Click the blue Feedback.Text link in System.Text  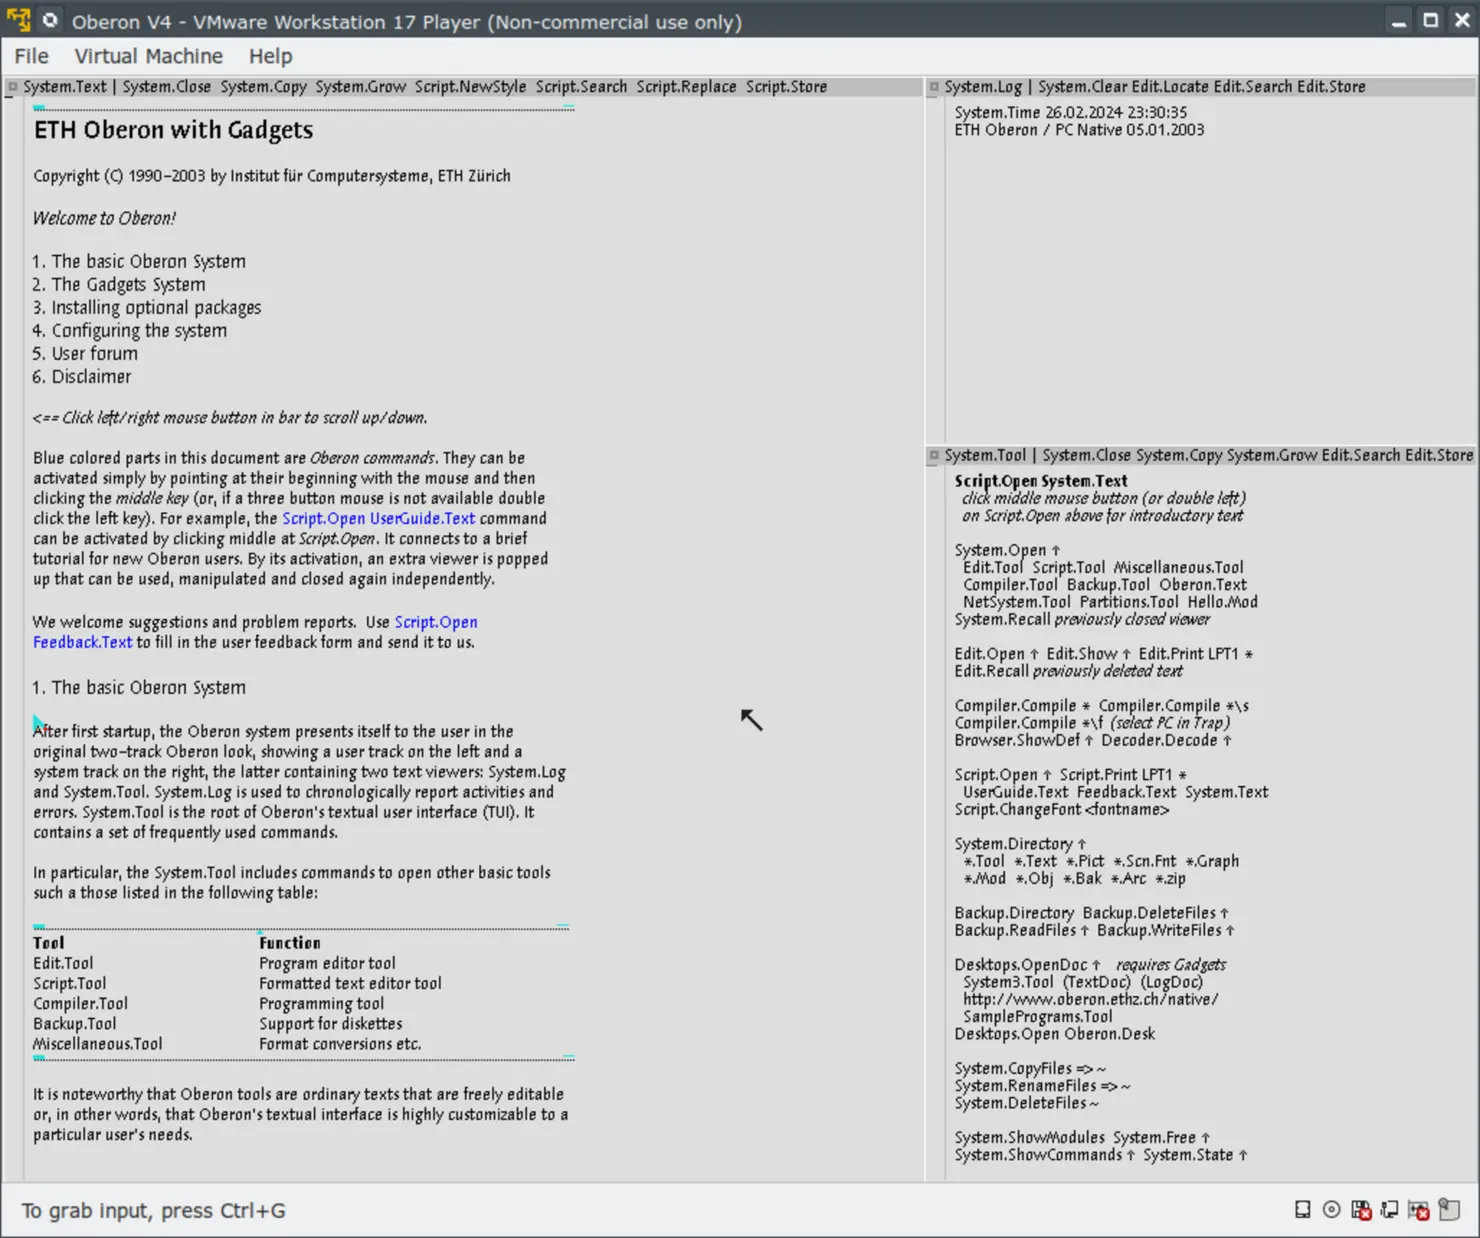[82, 642]
